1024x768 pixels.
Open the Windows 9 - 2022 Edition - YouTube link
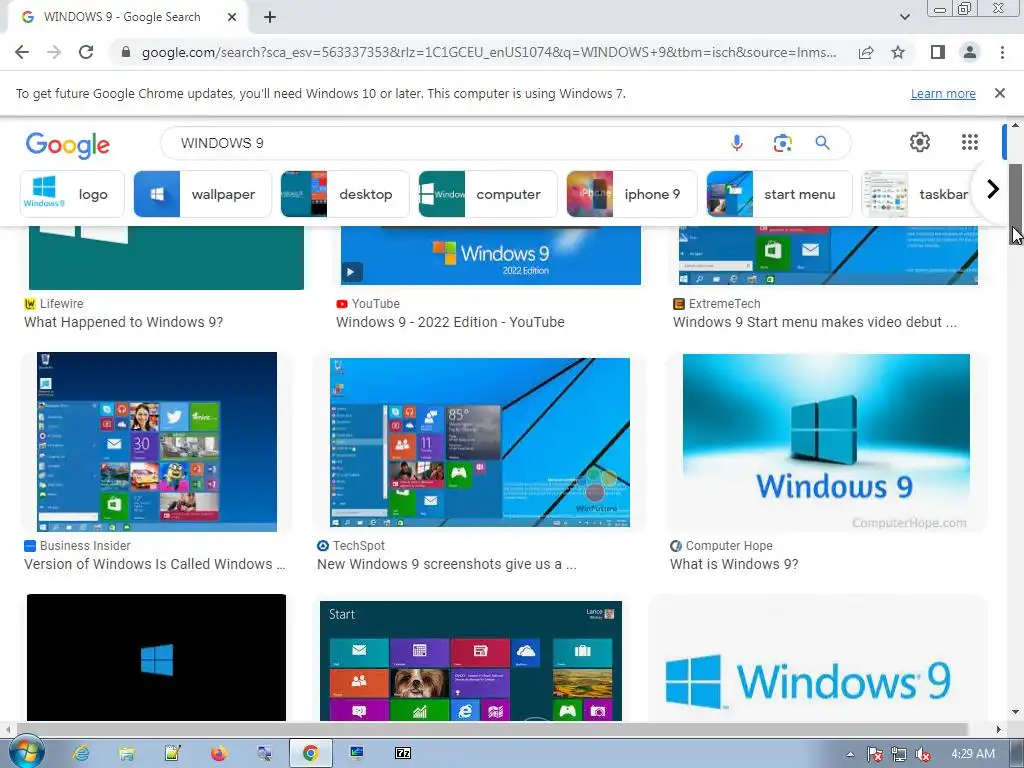tap(450, 322)
